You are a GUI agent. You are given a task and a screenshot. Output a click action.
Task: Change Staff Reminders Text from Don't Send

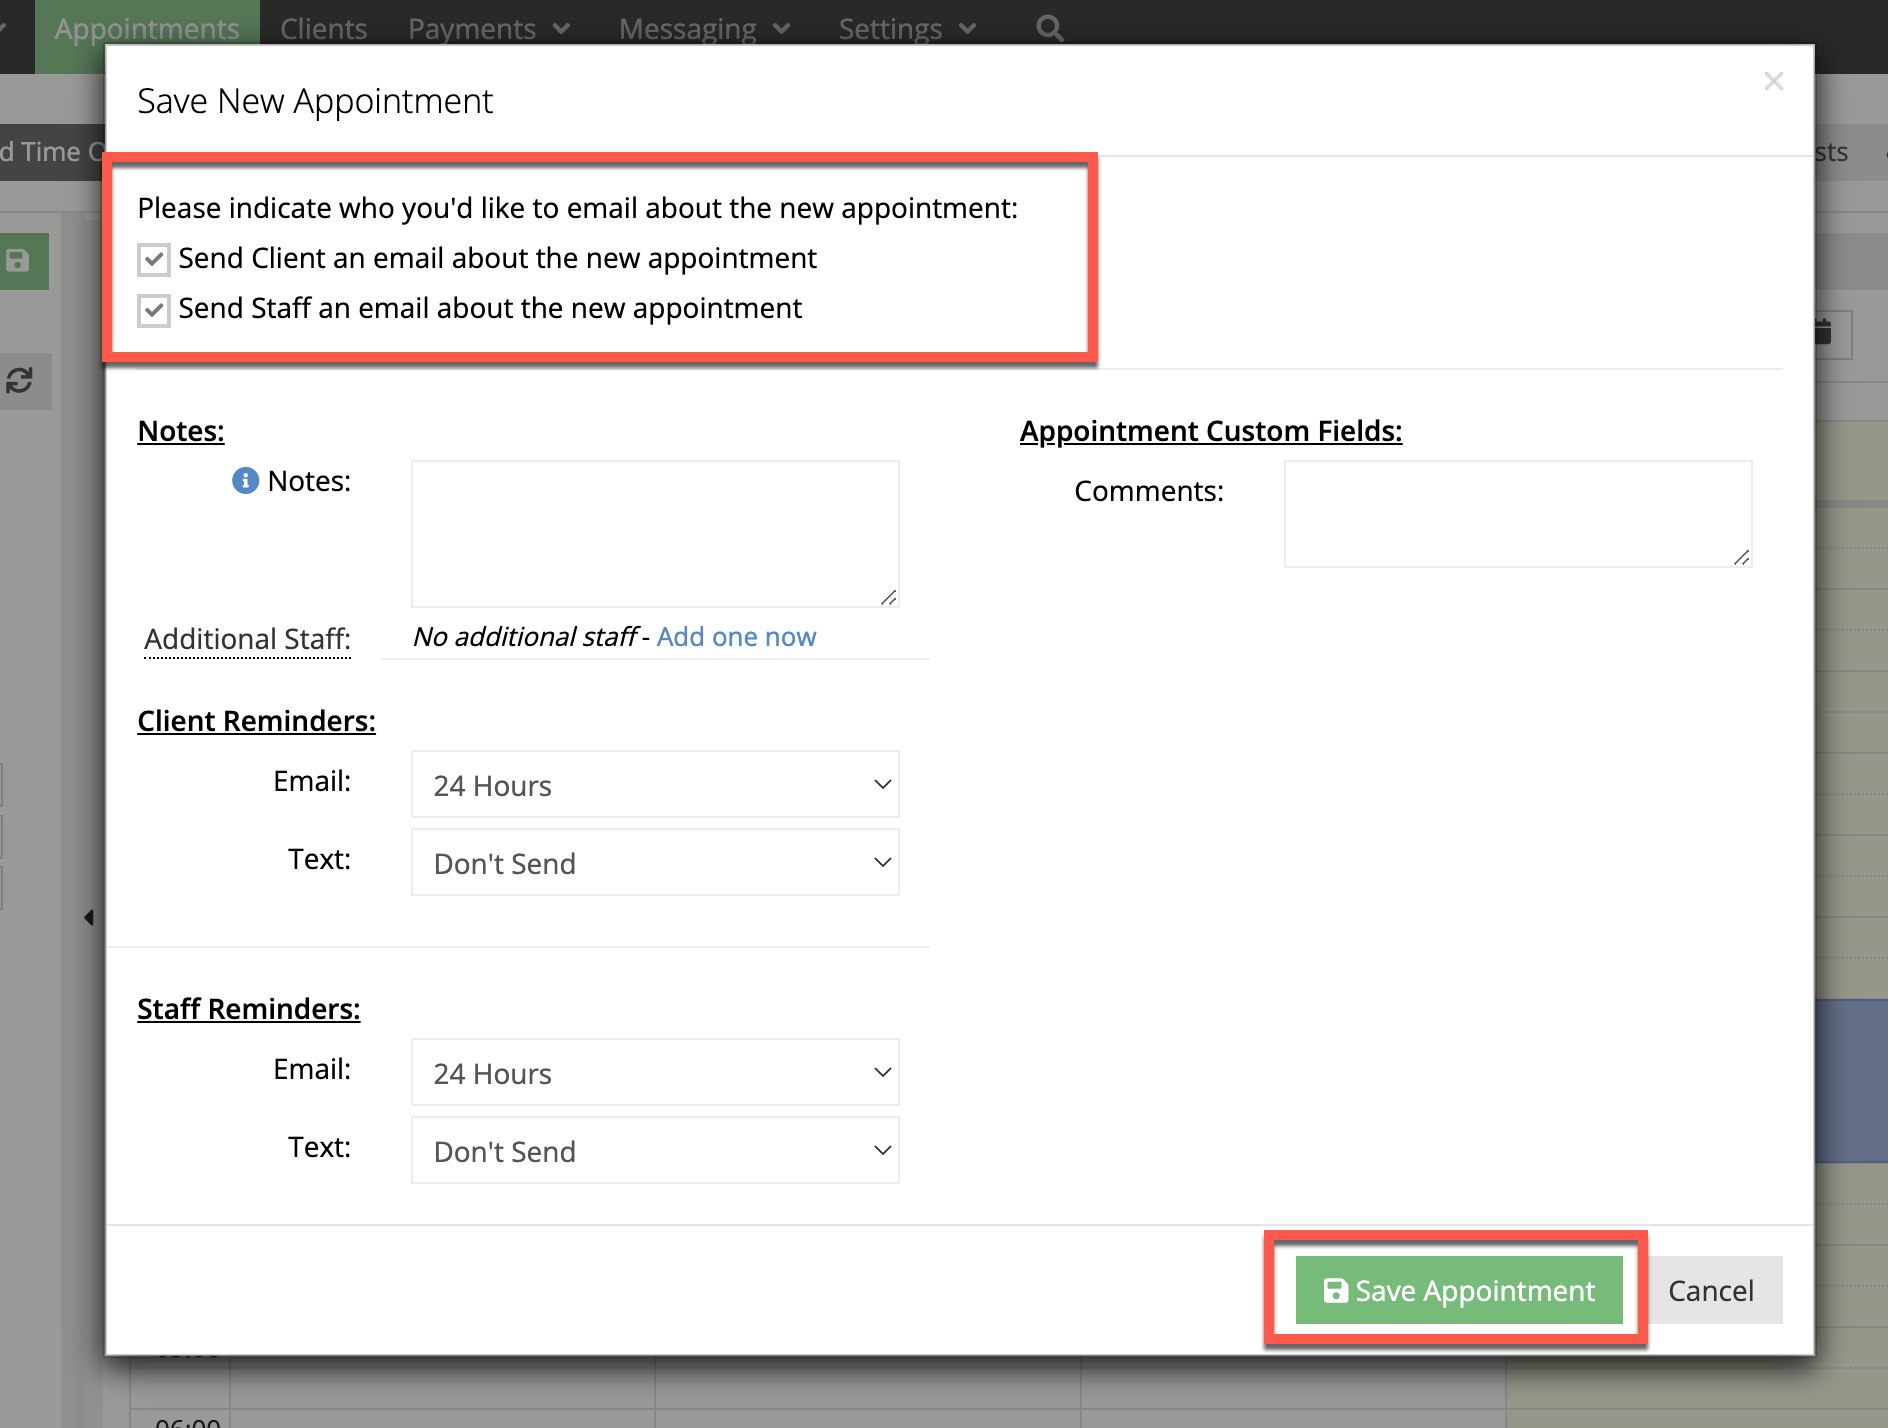(655, 1150)
